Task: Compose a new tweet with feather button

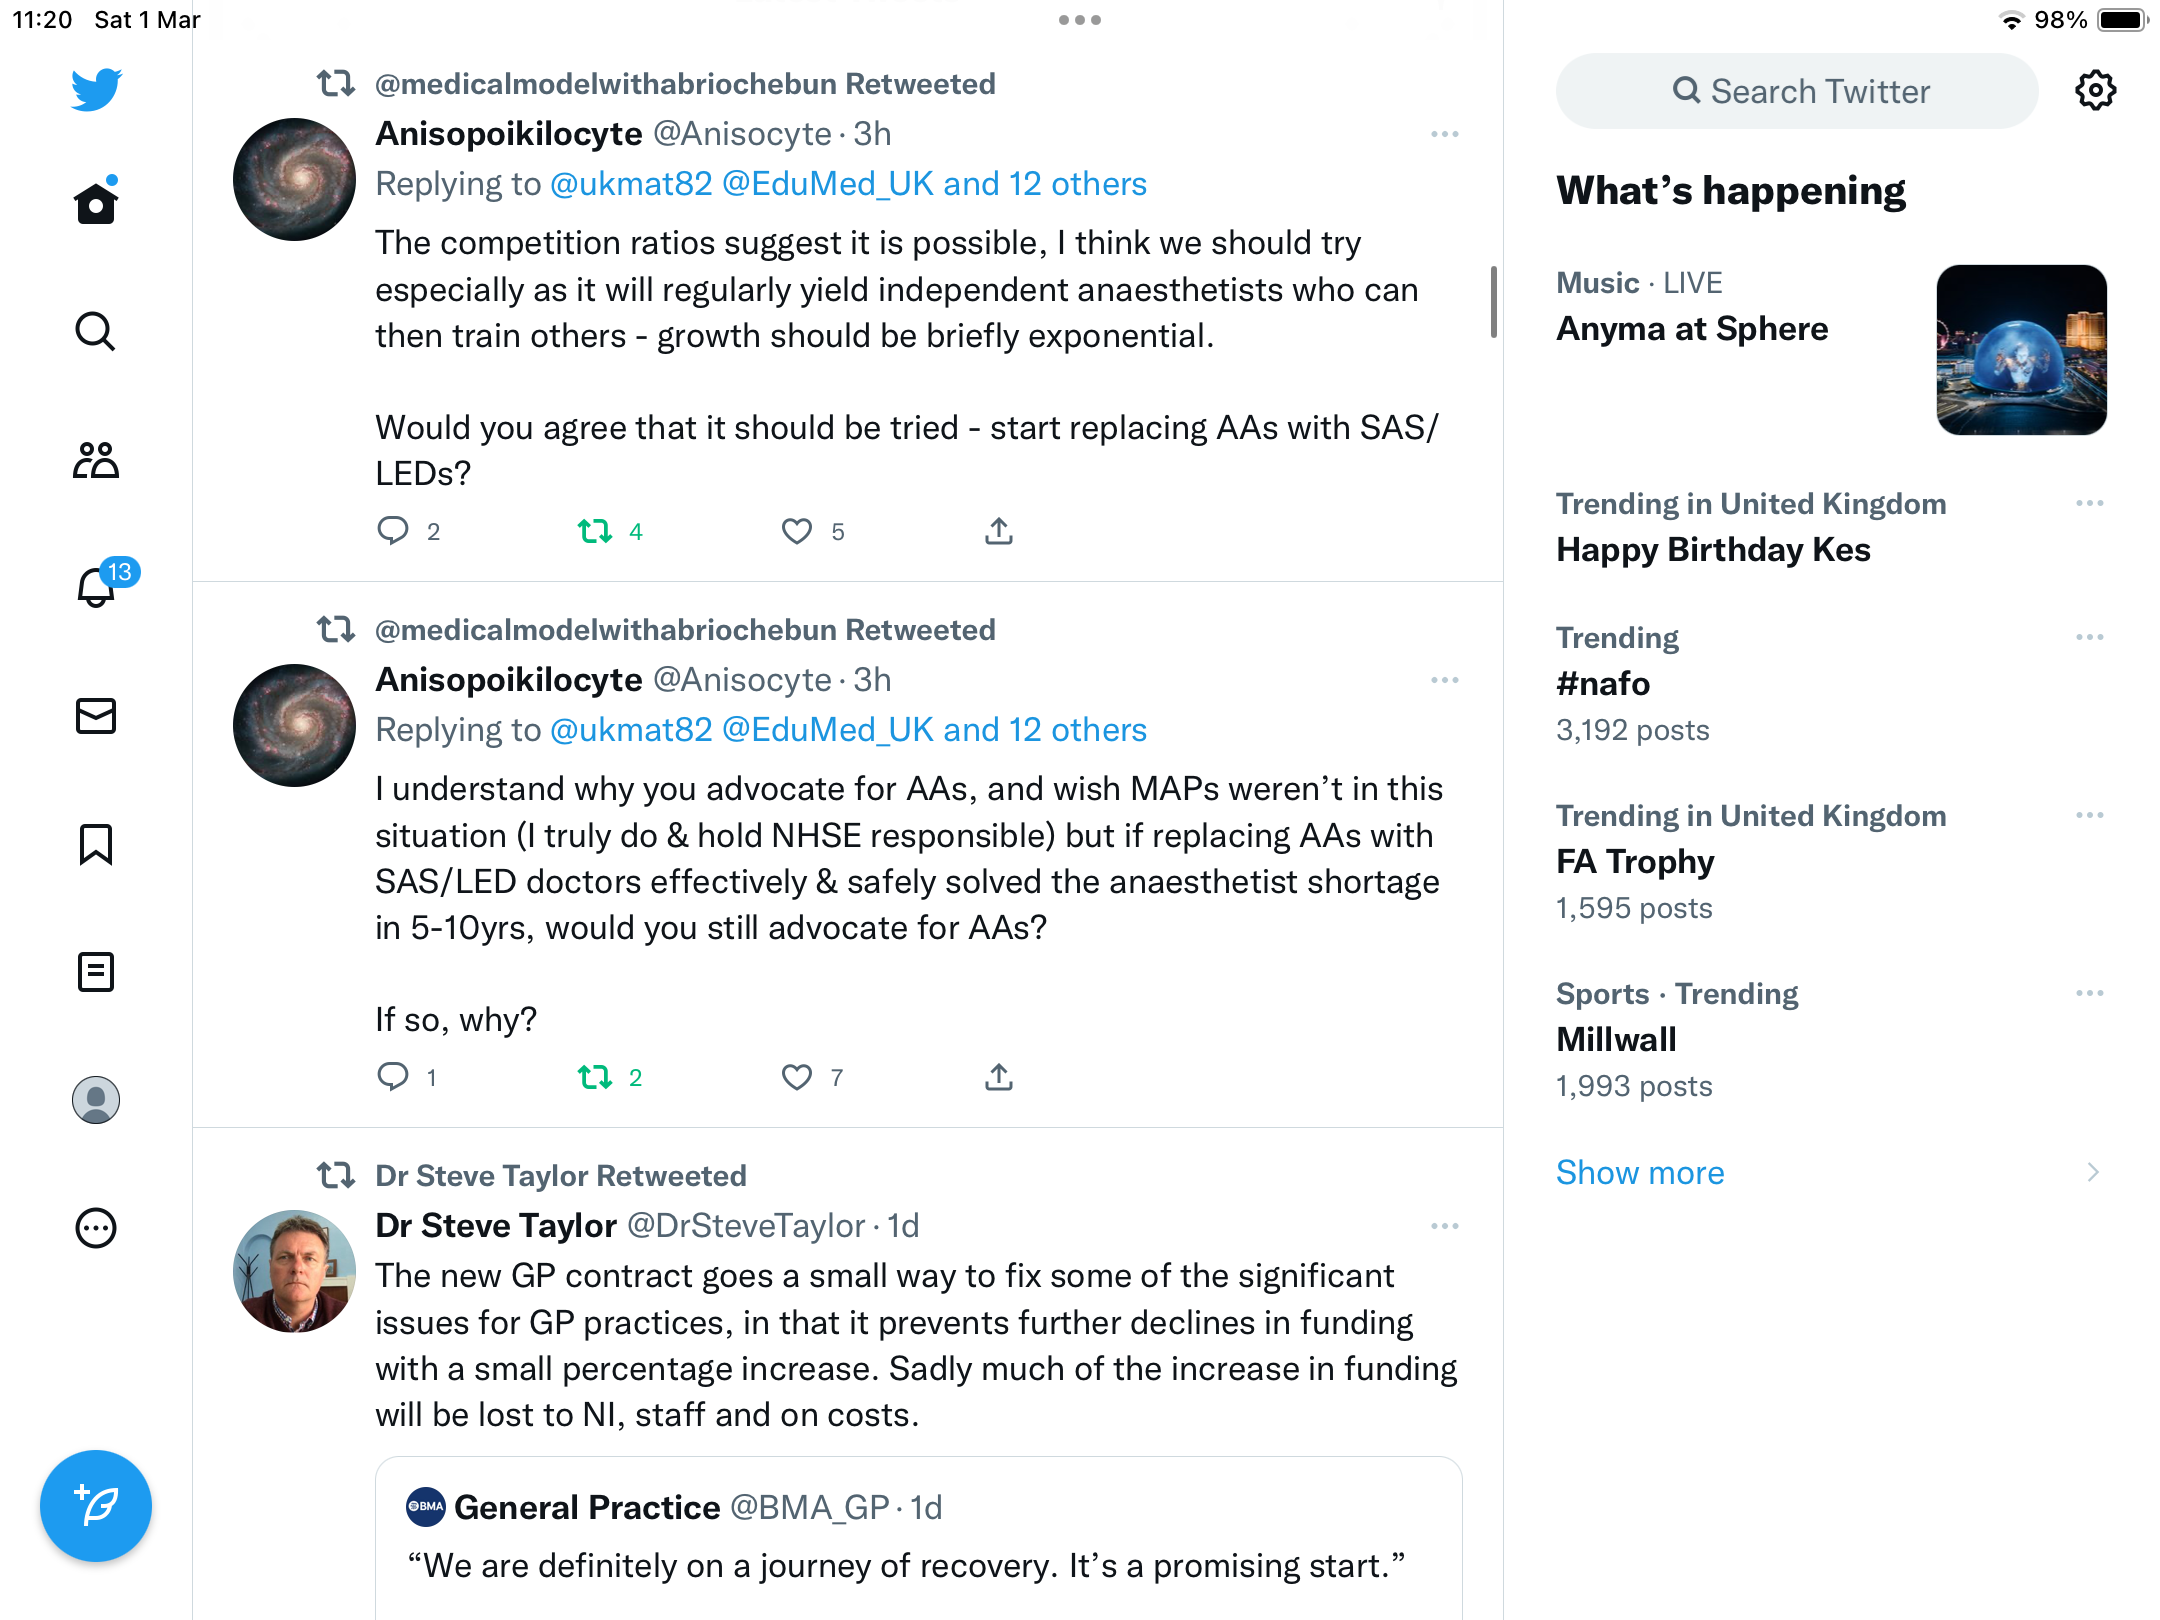Action: 96,1506
